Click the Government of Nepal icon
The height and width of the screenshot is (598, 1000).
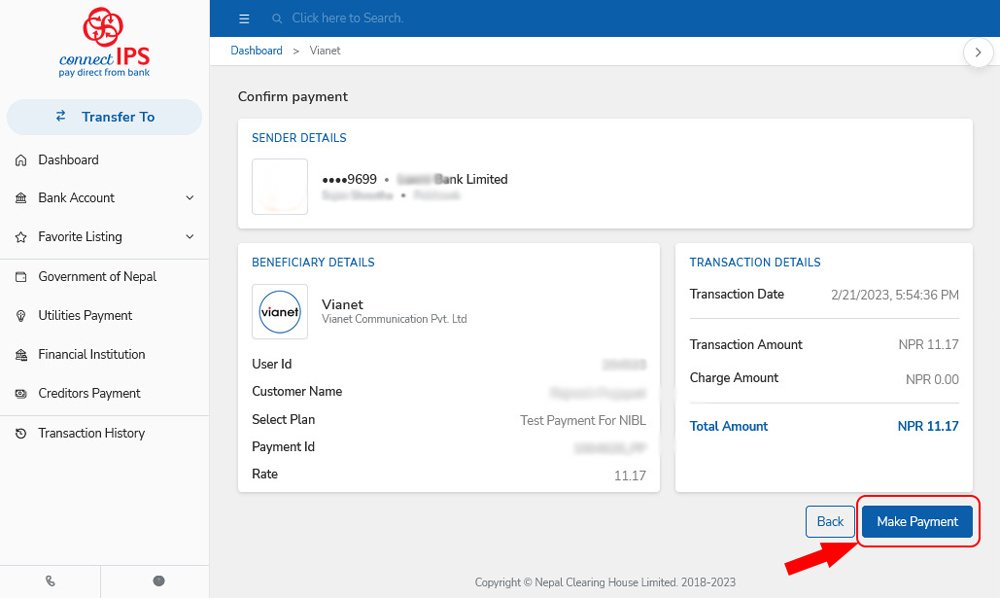coord(21,277)
